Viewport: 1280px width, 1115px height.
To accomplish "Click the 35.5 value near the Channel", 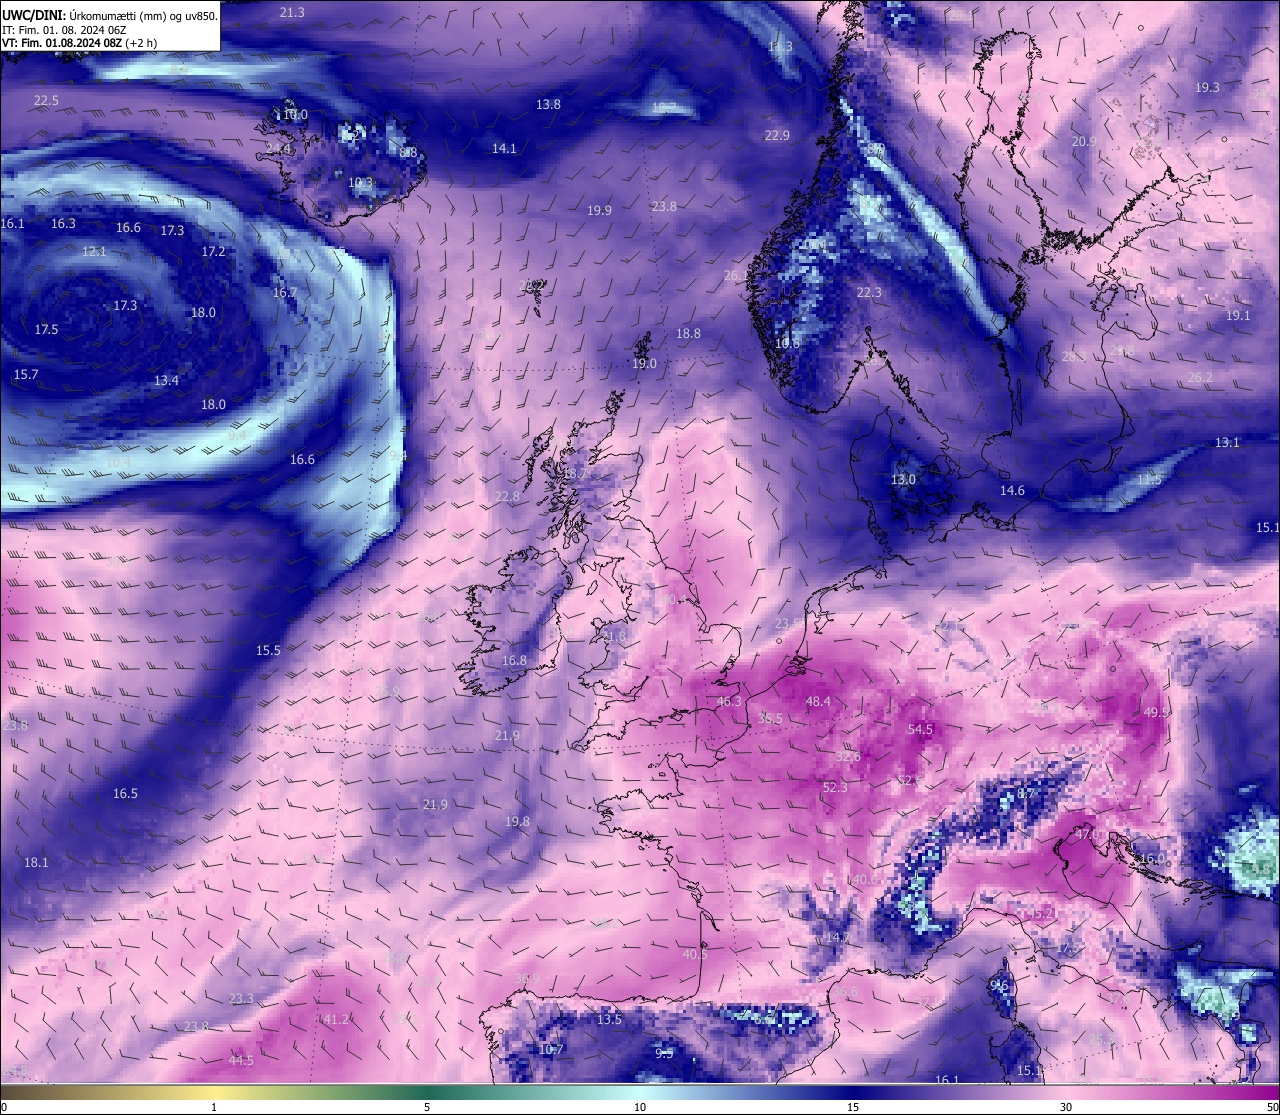I will 770,718.
